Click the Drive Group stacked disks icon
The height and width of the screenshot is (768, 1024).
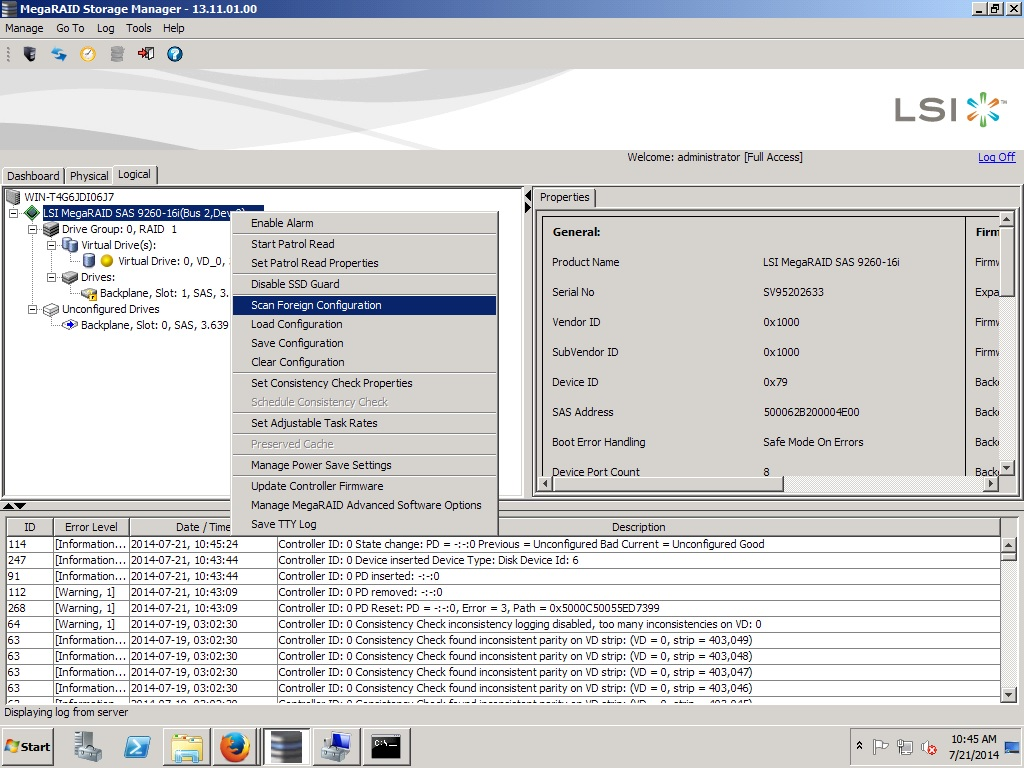pos(51,229)
